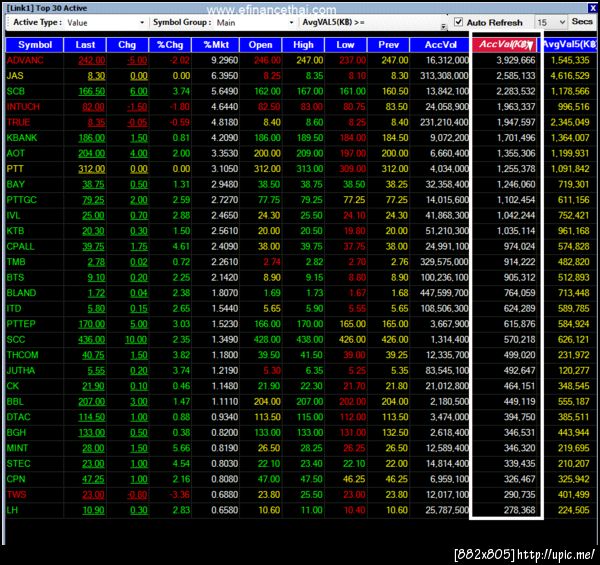Viewport: 600px width, 565px height.
Task: Select the MINT symbol
Action: tap(17, 448)
